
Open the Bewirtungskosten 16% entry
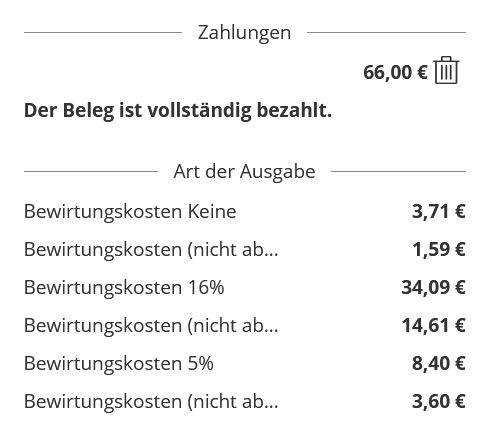pos(124,287)
